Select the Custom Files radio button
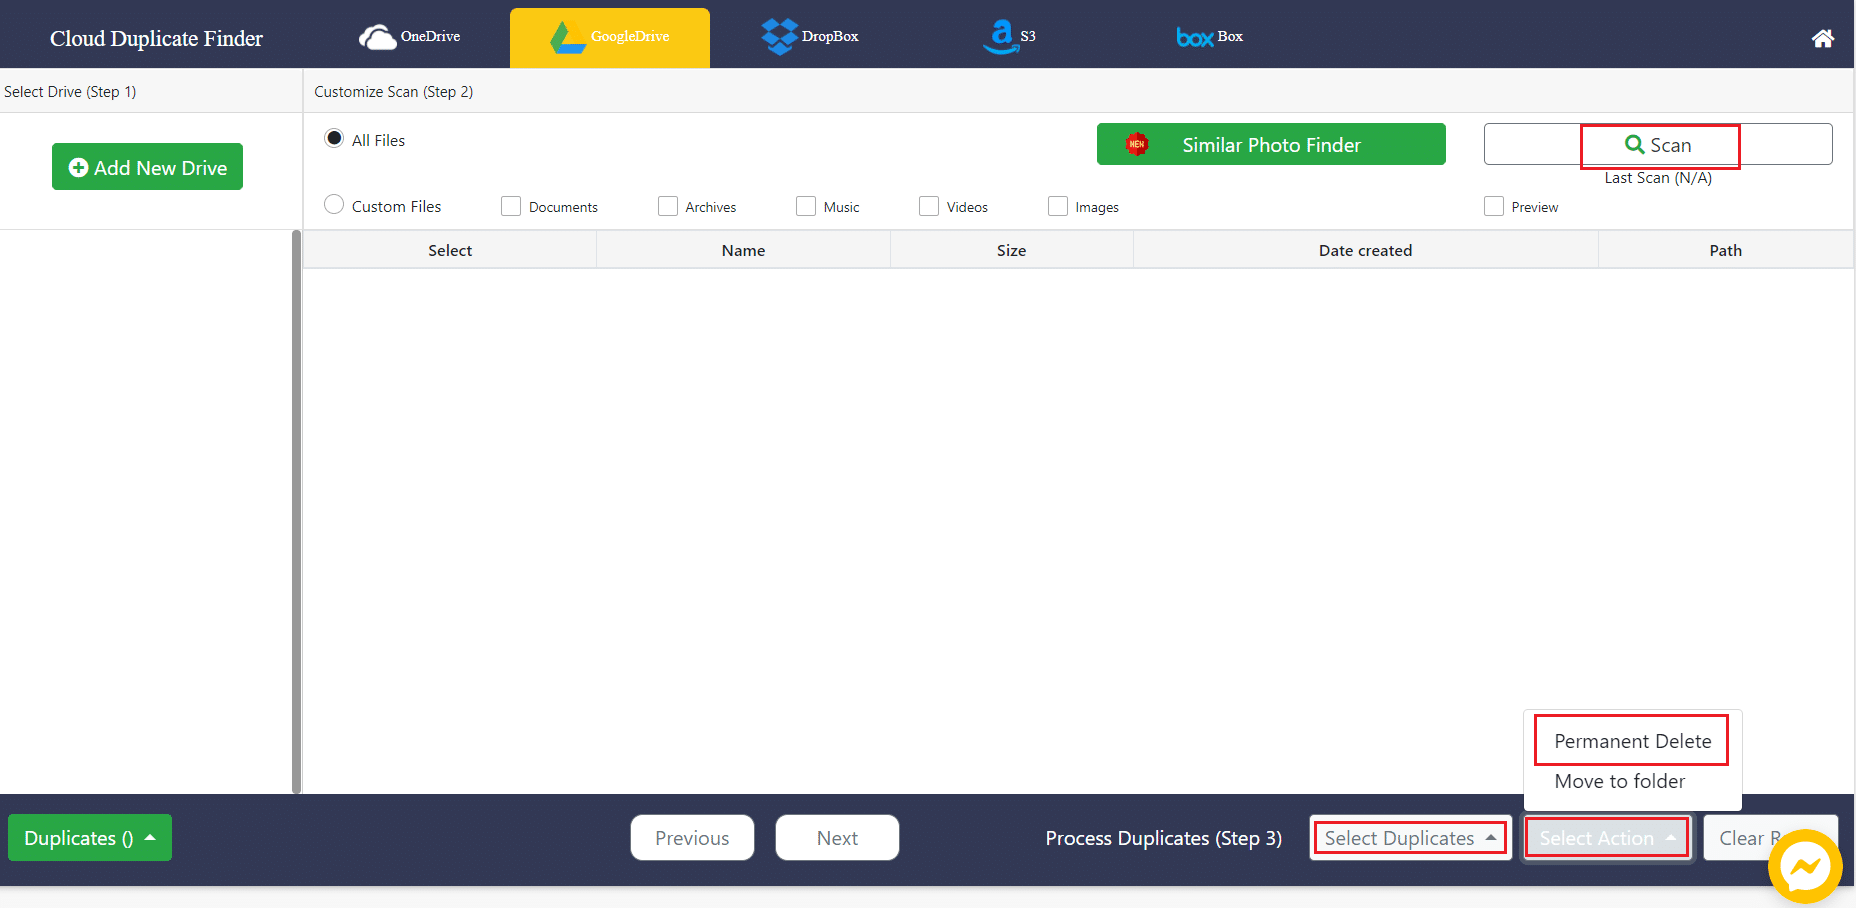 tap(334, 204)
